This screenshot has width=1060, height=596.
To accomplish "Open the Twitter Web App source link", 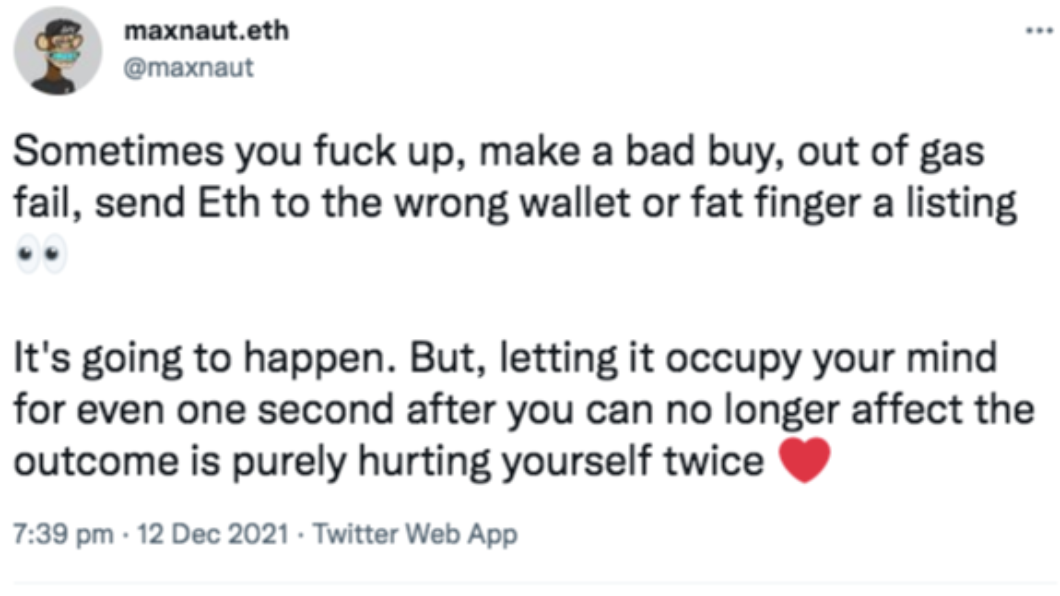I will coord(415,534).
